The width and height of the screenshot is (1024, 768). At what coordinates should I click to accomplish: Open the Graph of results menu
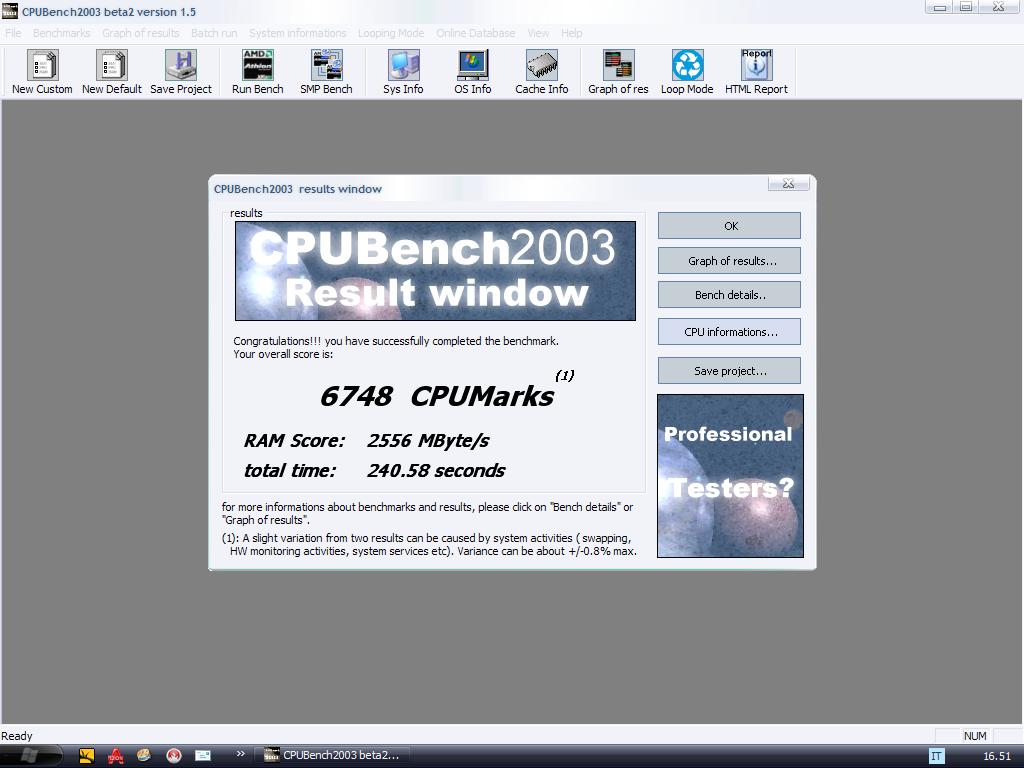pos(140,33)
